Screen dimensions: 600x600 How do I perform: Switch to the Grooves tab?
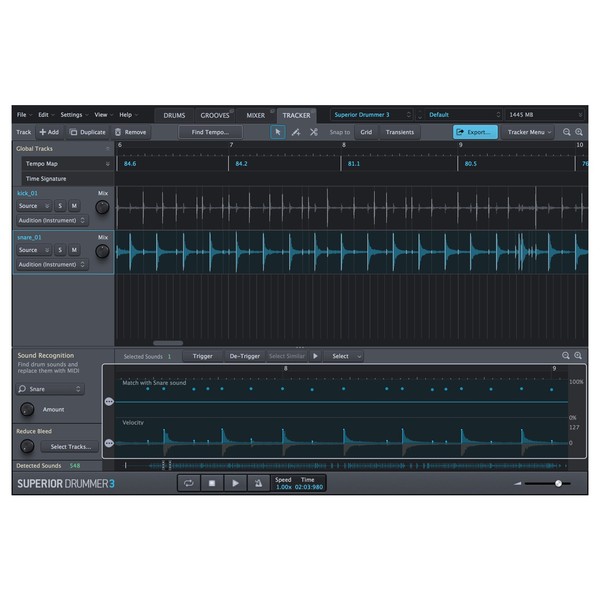tap(215, 115)
